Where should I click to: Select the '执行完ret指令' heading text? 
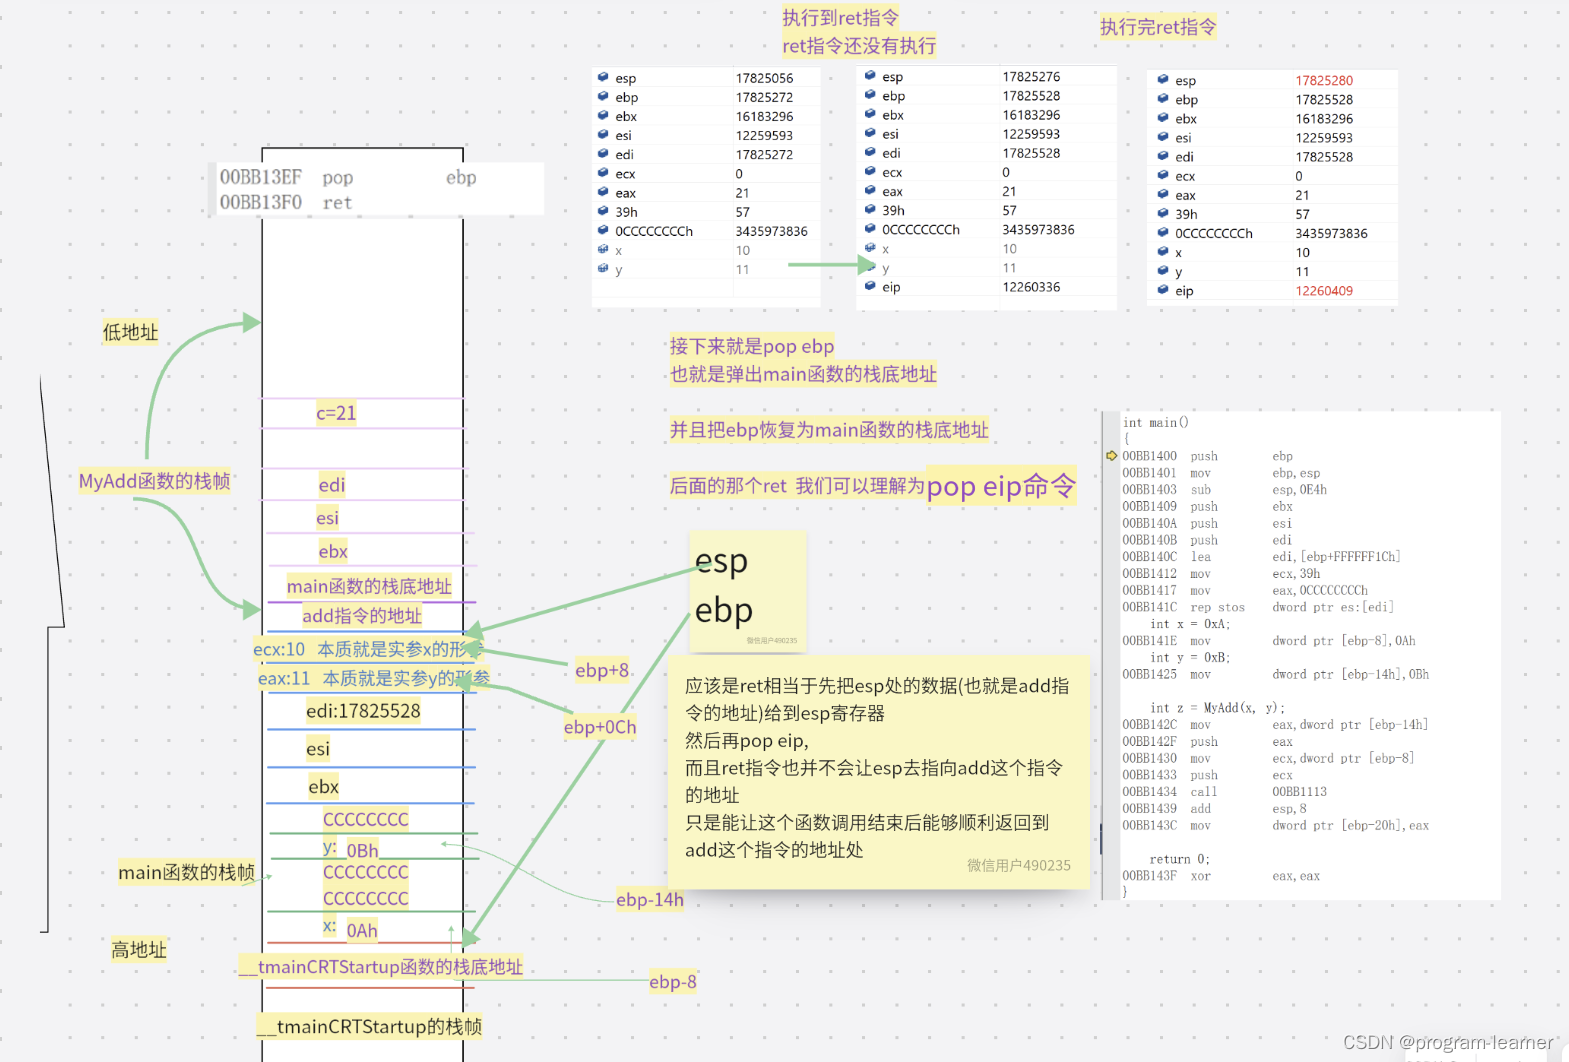click(1158, 27)
